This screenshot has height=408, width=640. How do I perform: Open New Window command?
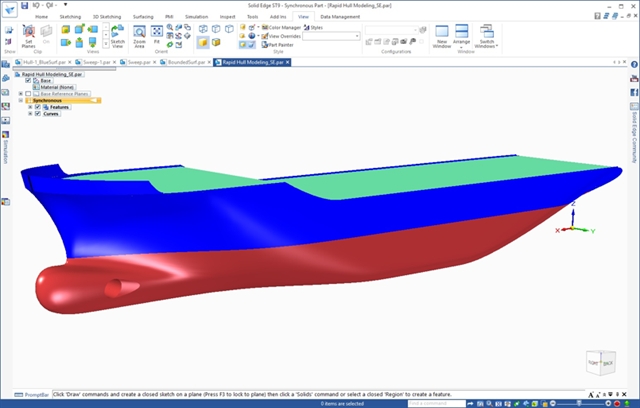(442, 36)
